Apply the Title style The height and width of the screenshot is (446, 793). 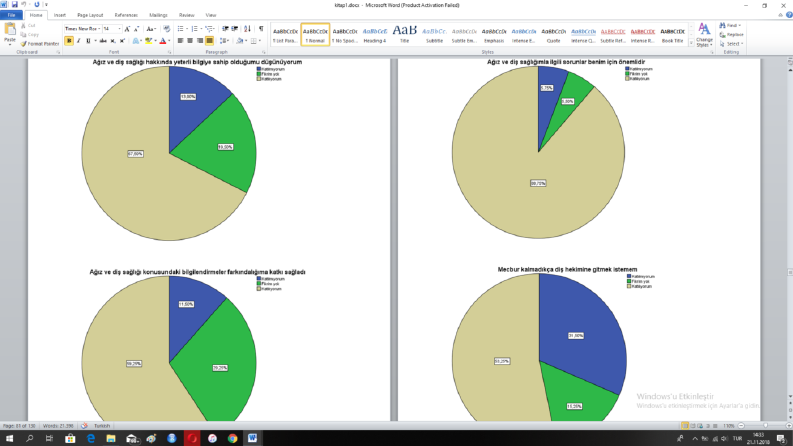pos(405,35)
